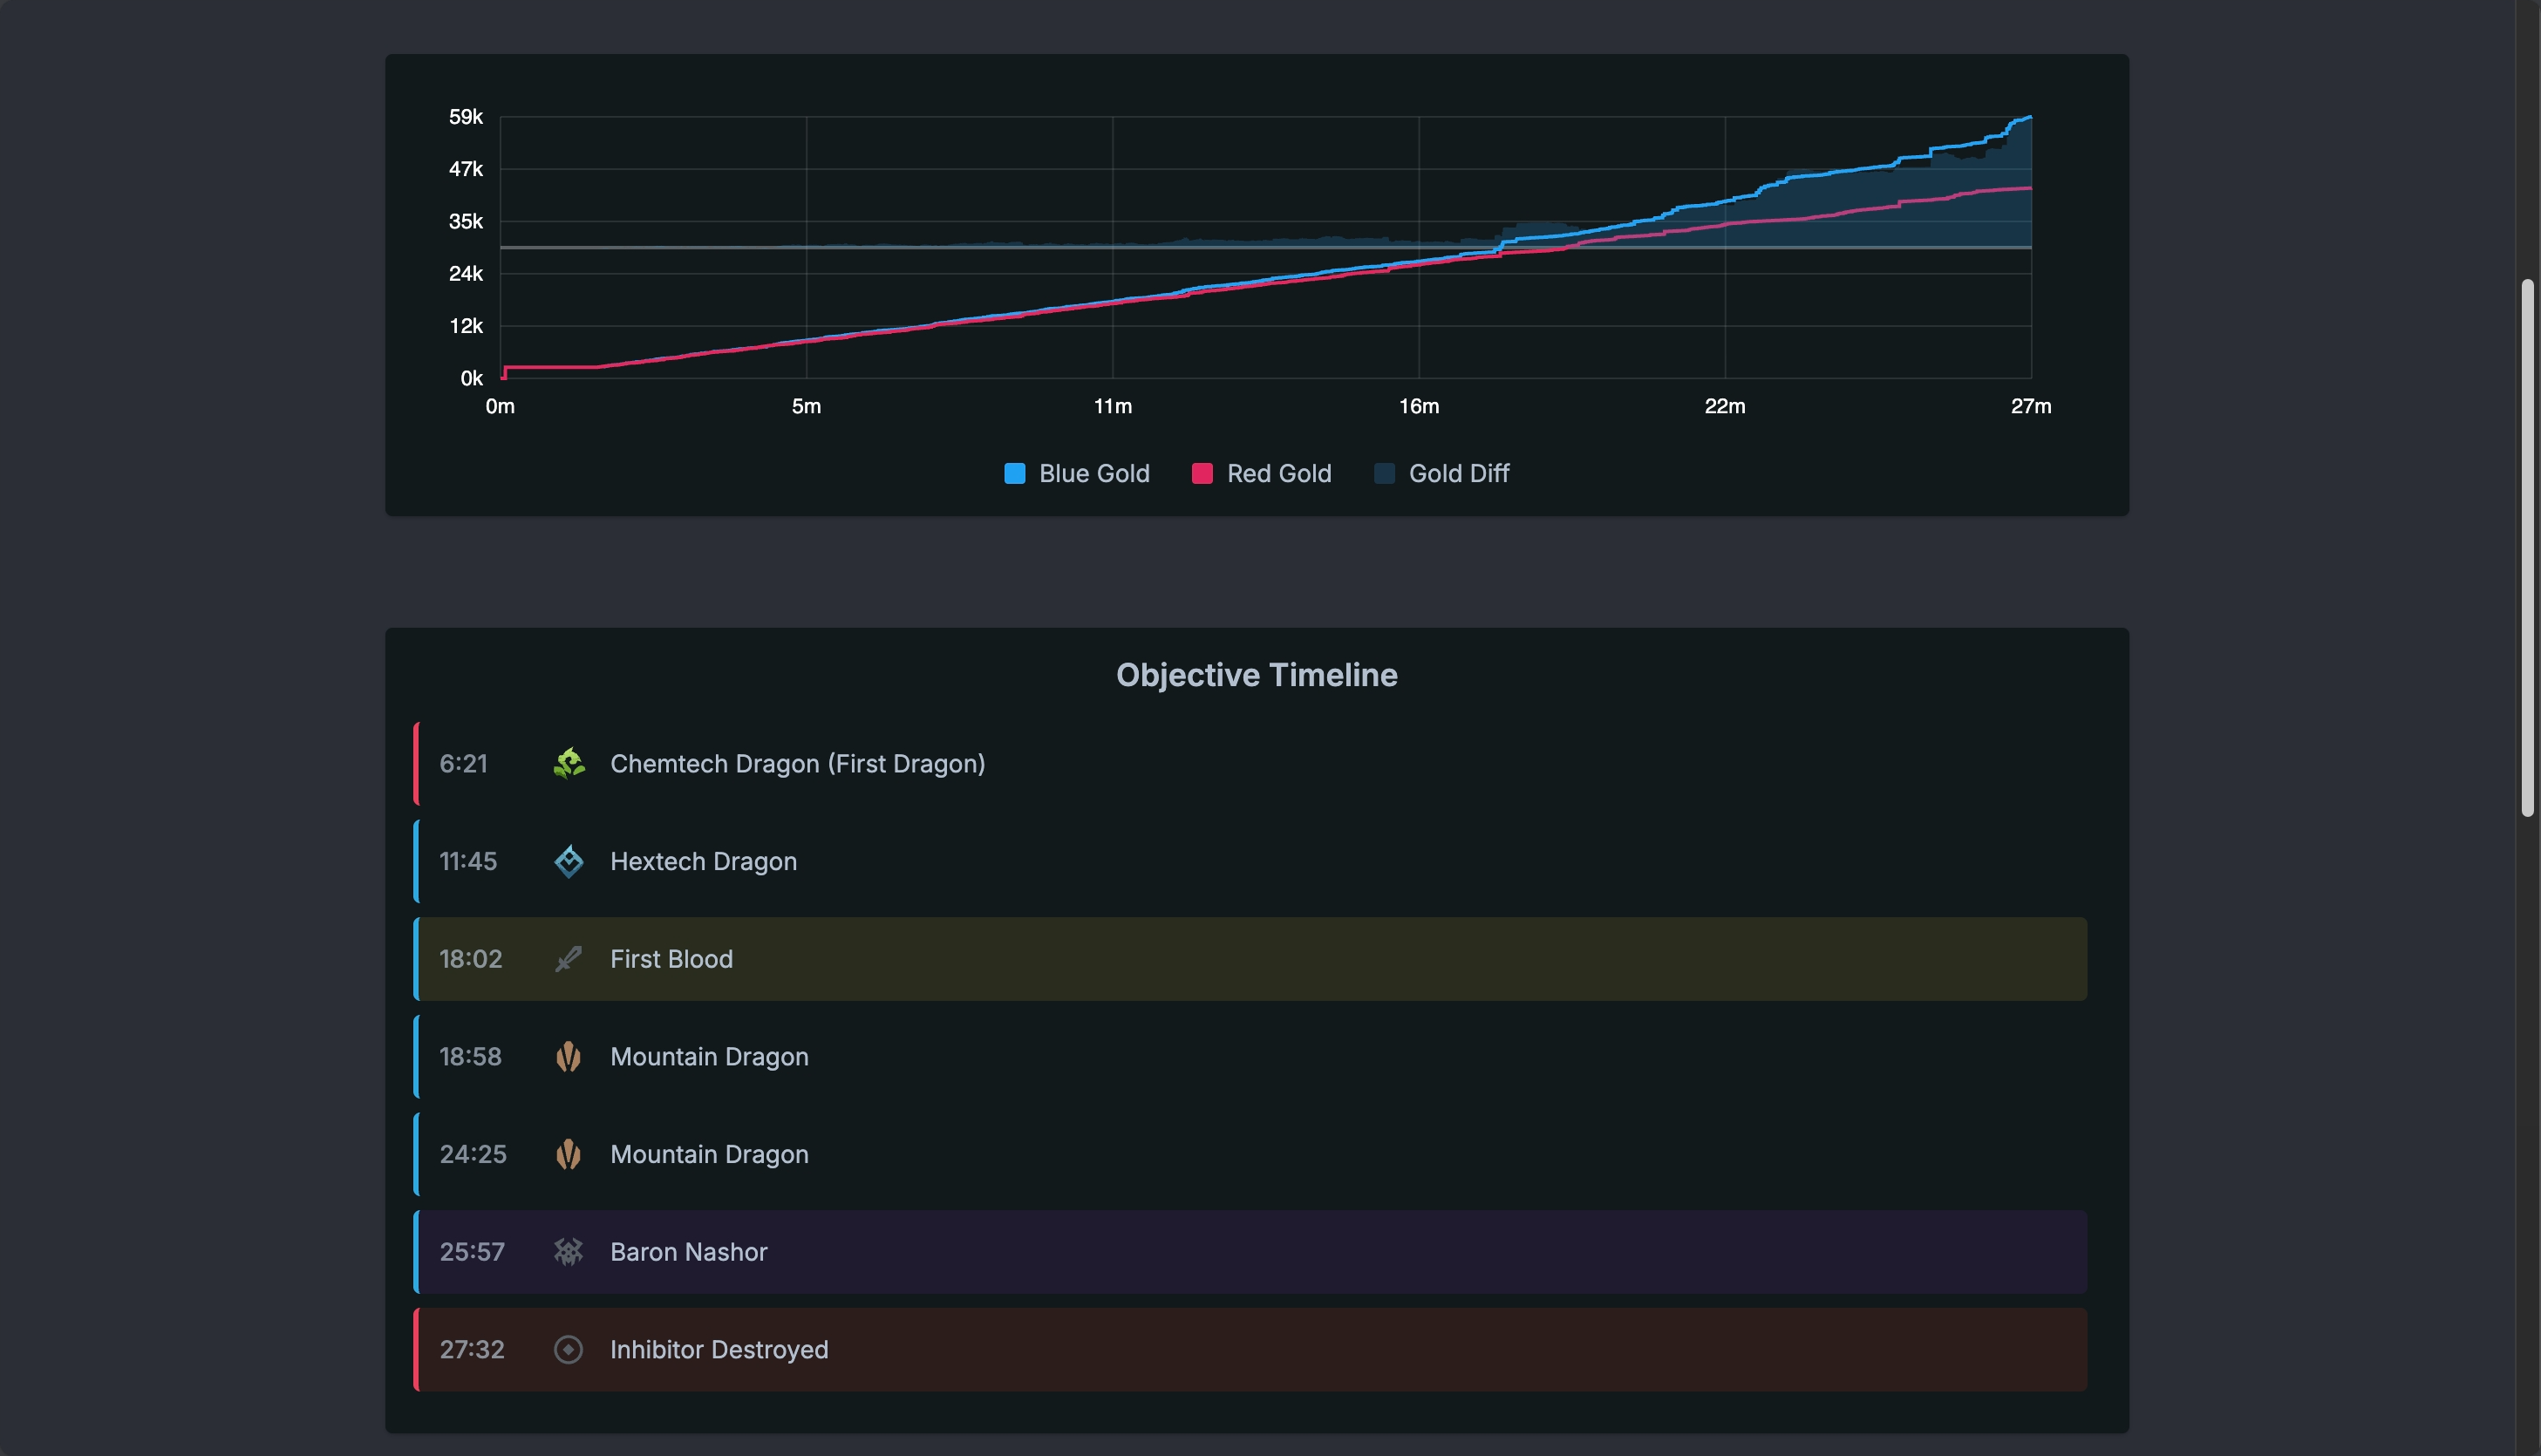Click the 6:21 Chemtech Dragon entry text
The width and height of the screenshot is (2541, 1456).
[797, 764]
